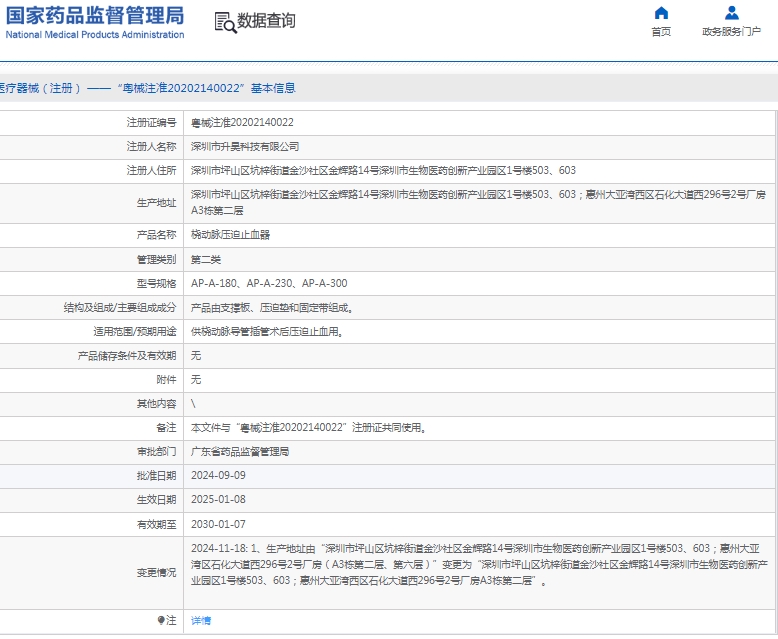
Task: Click the 型号规格 row label
Action: [x=156, y=283]
